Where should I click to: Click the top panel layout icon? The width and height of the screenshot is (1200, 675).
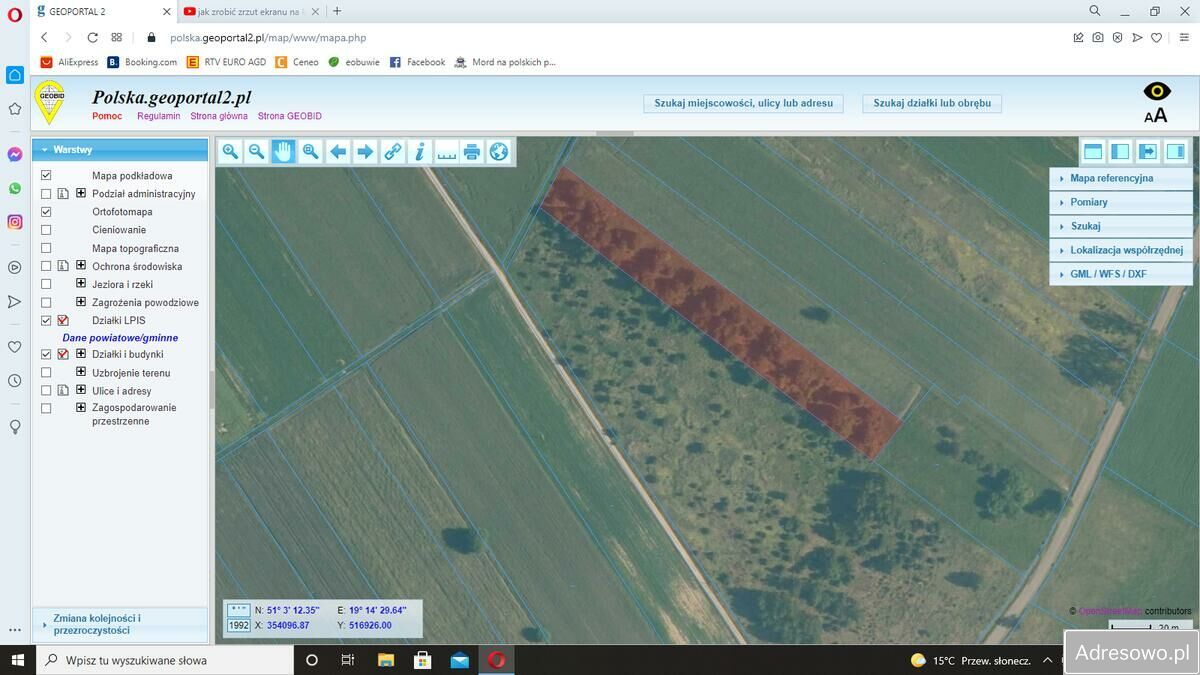pos(1093,152)
